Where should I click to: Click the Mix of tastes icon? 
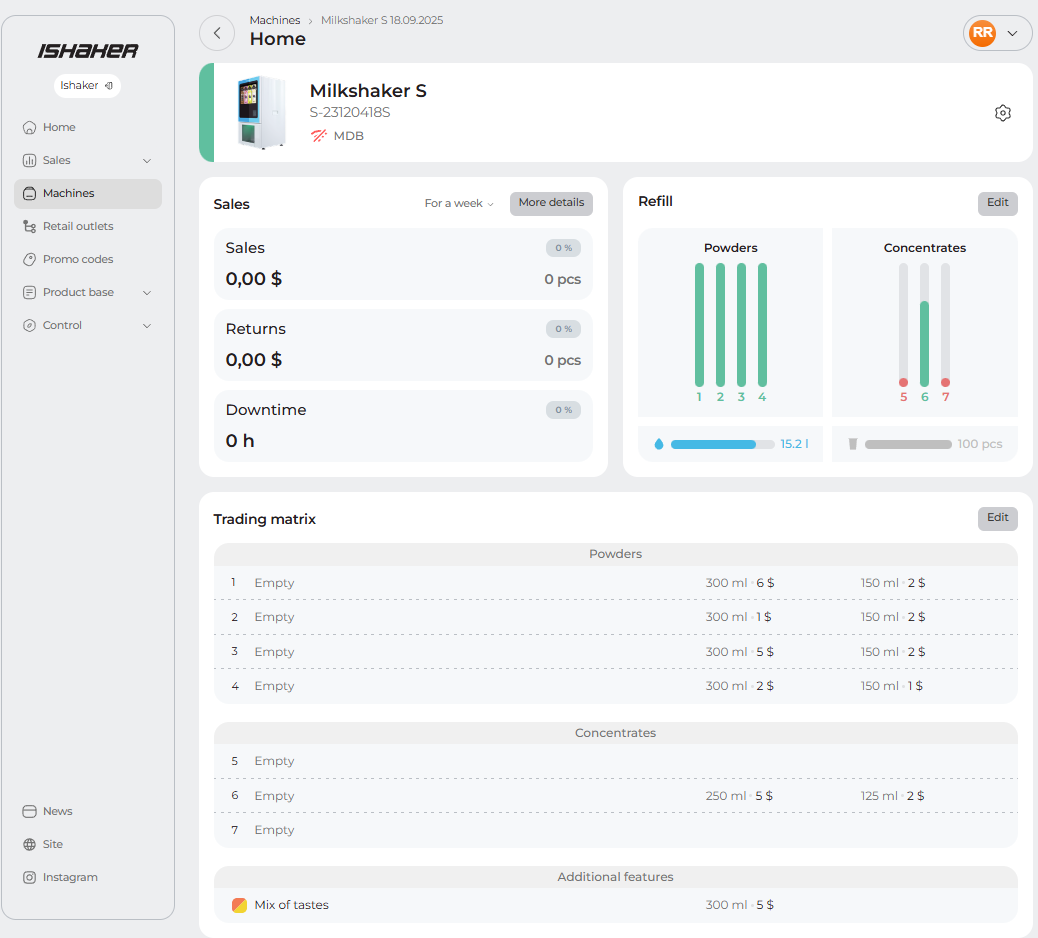tap(239, 905)
